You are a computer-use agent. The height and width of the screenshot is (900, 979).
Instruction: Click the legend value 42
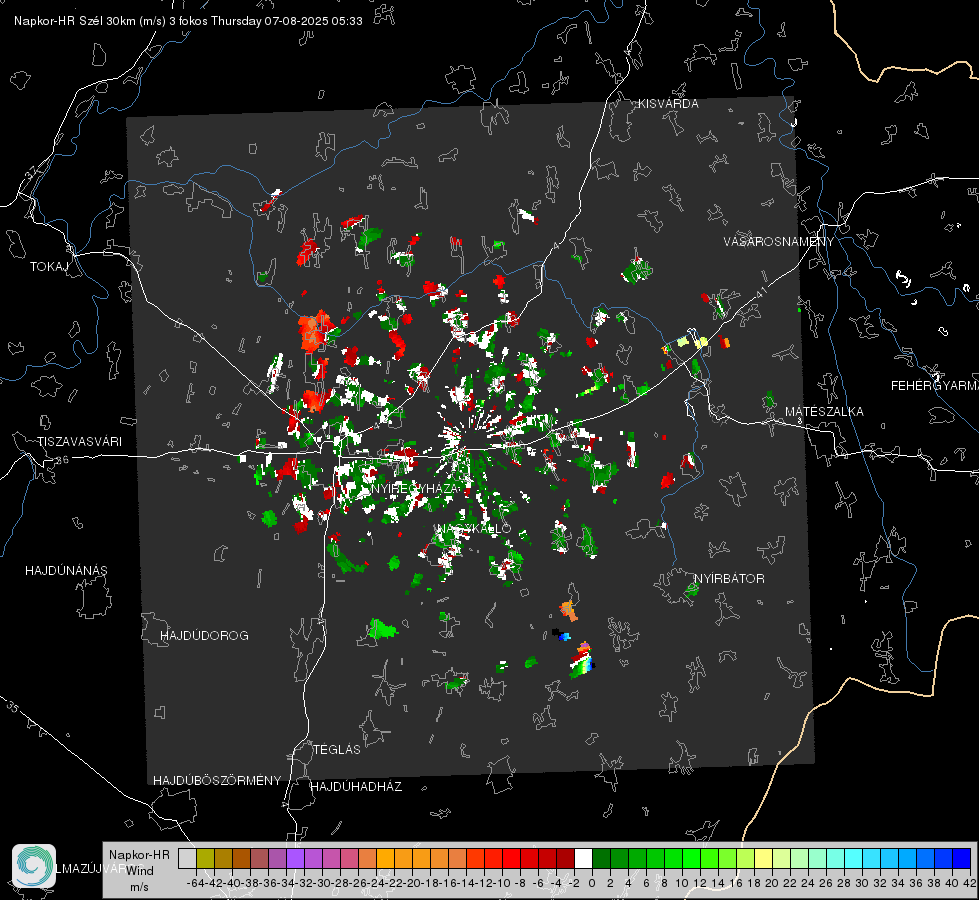(970, 883)
